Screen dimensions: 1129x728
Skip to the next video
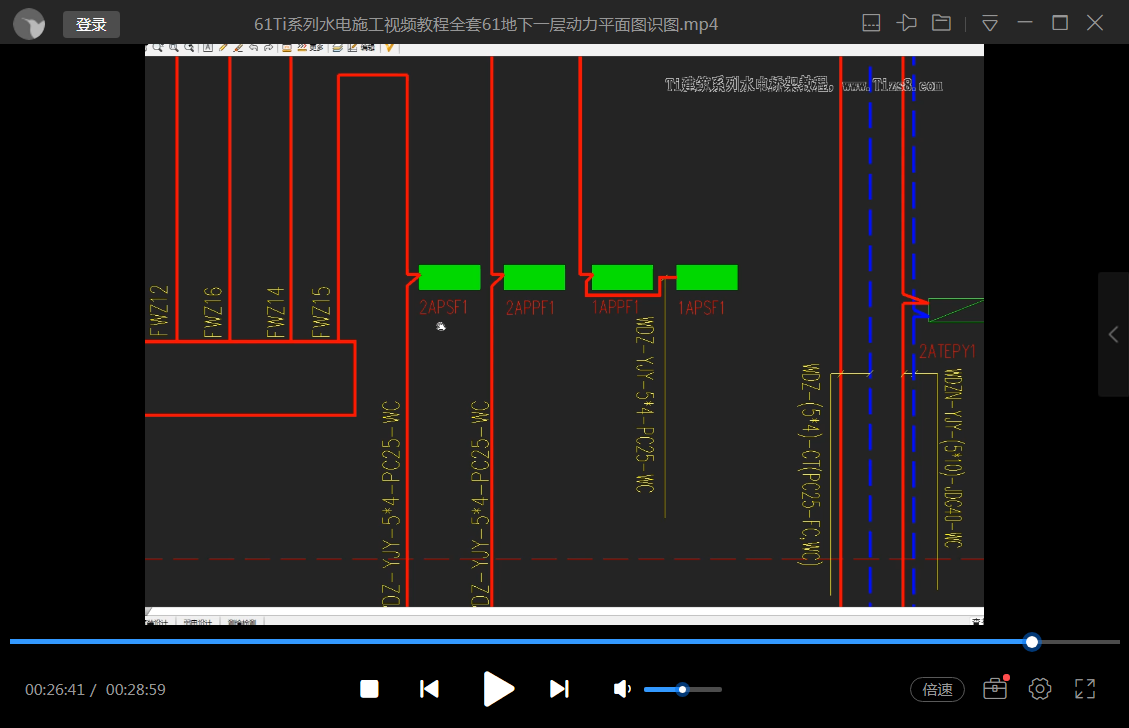point(559,689)
